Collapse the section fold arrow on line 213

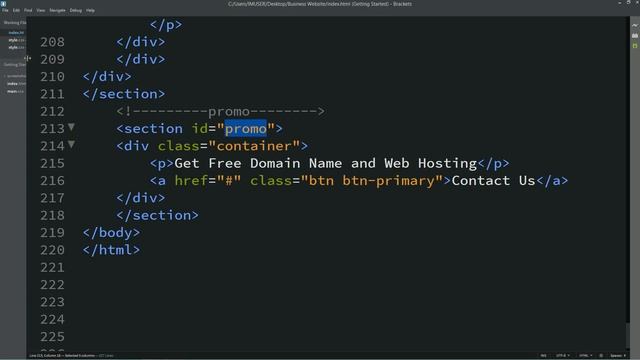(x=71, y=127)
